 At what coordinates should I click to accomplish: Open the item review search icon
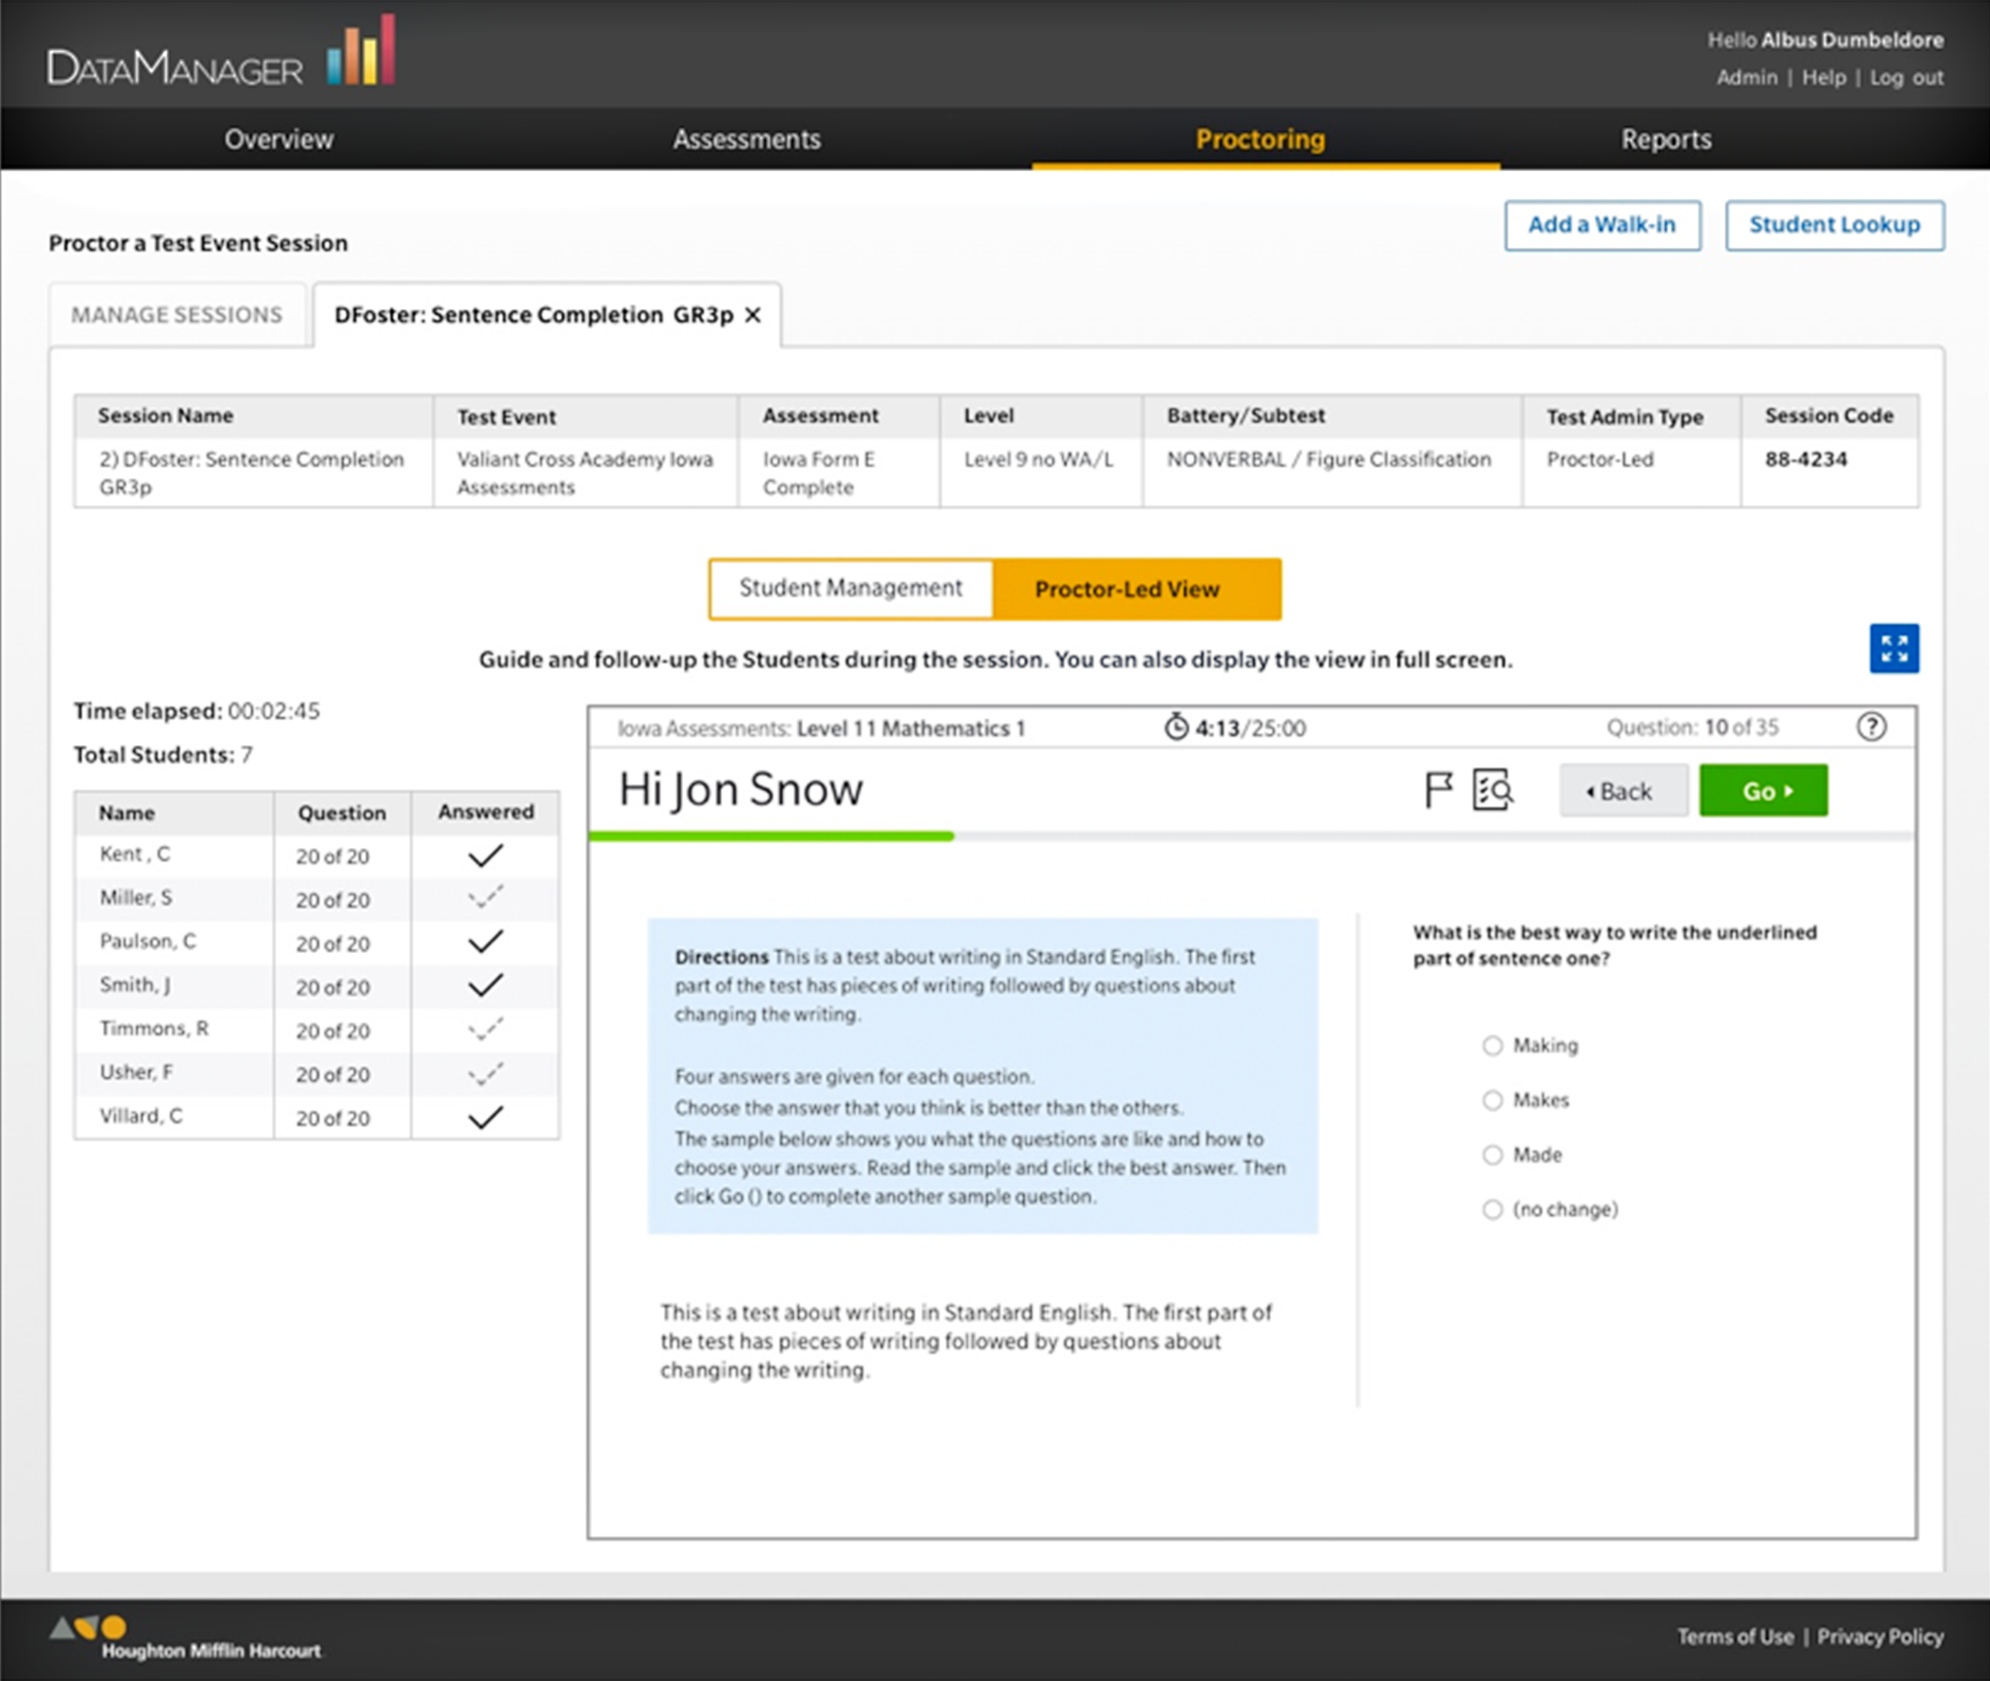pyautogui.click(x=1490, y=789)
